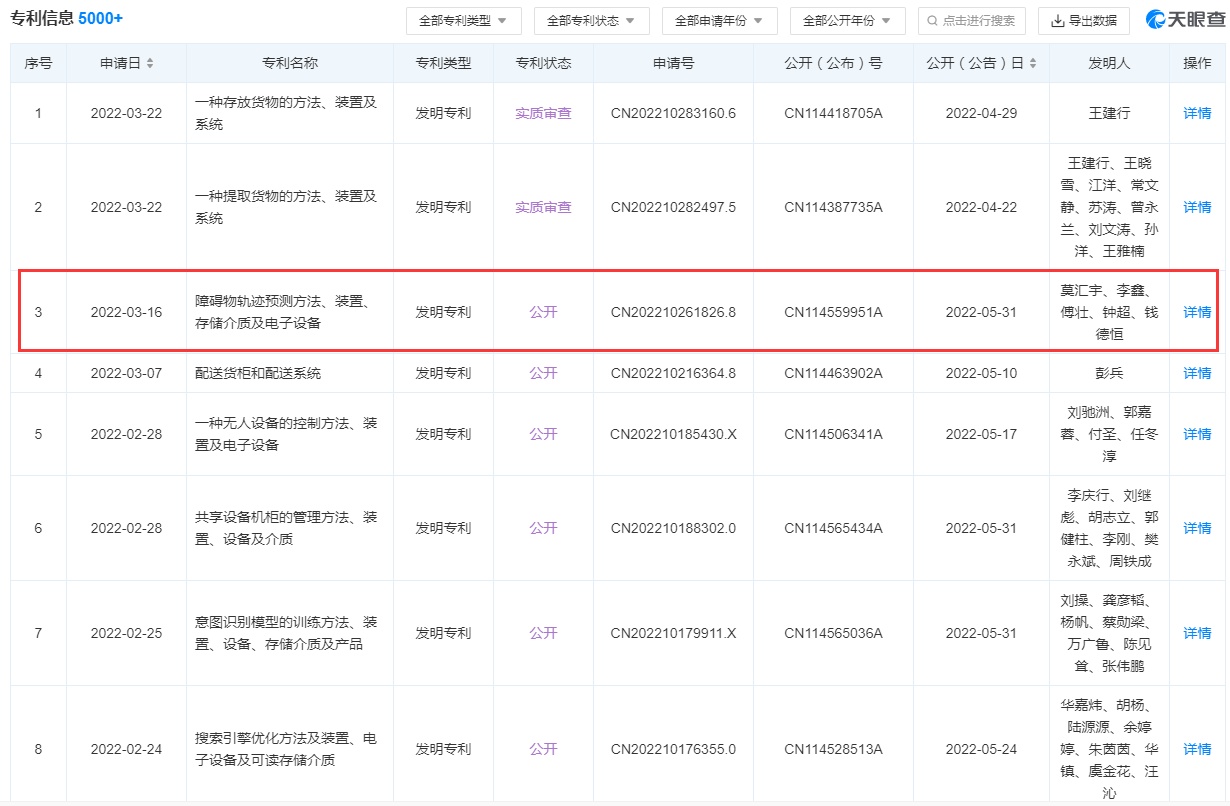Open details for patent row 3
This screenshot has height=806, width=1230.
click(1197, 312)
